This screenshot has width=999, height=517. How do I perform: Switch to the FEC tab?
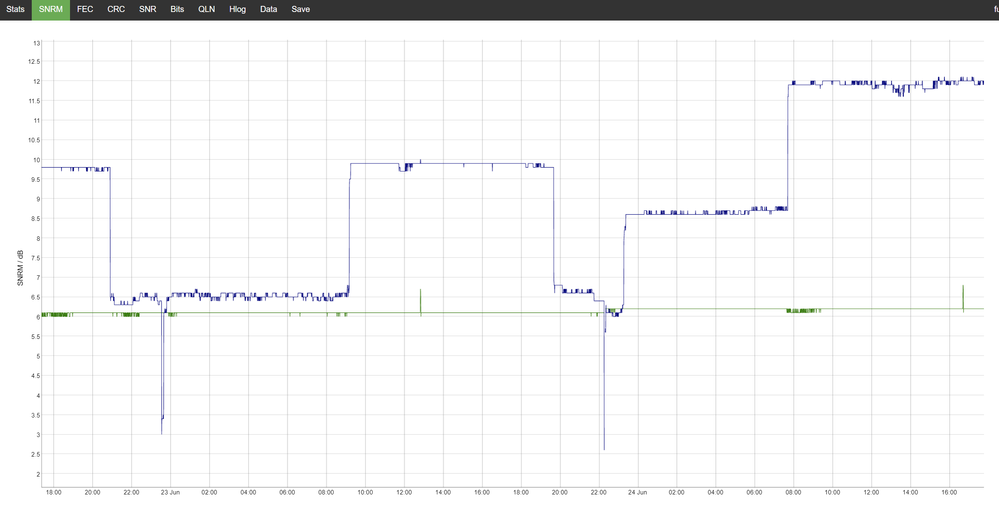point(85,9)
